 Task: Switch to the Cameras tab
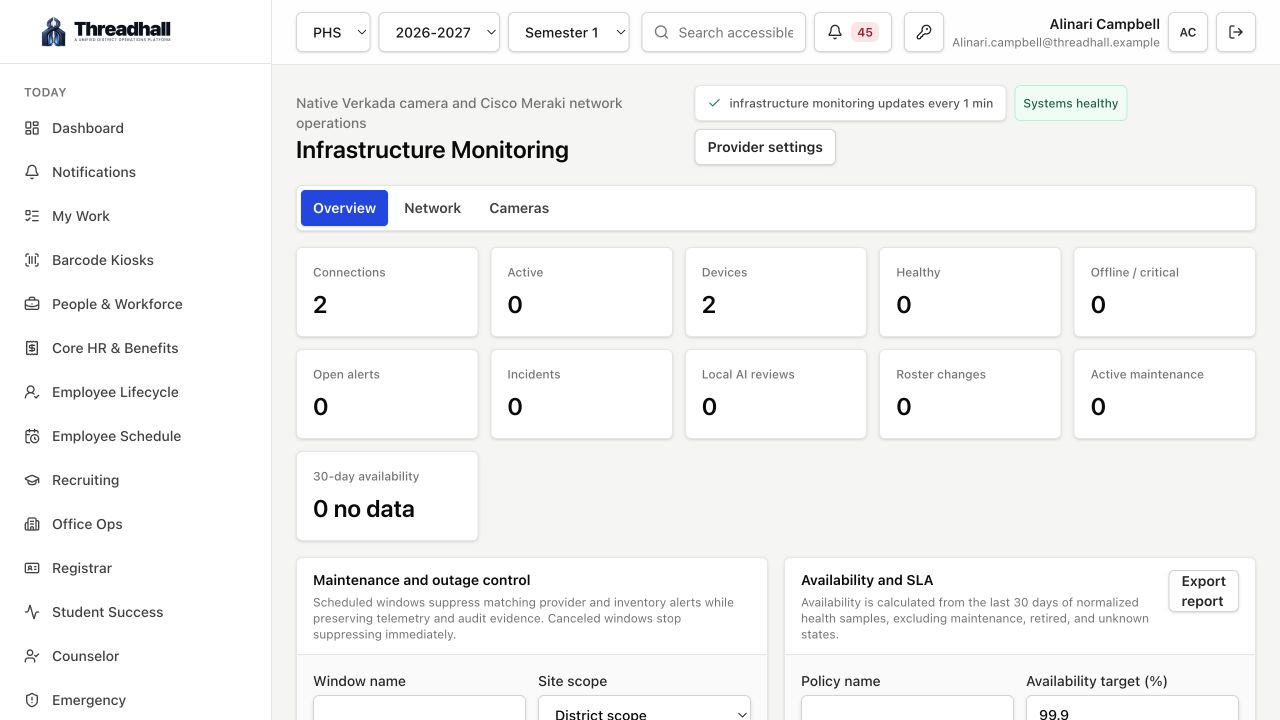(519, 208)
